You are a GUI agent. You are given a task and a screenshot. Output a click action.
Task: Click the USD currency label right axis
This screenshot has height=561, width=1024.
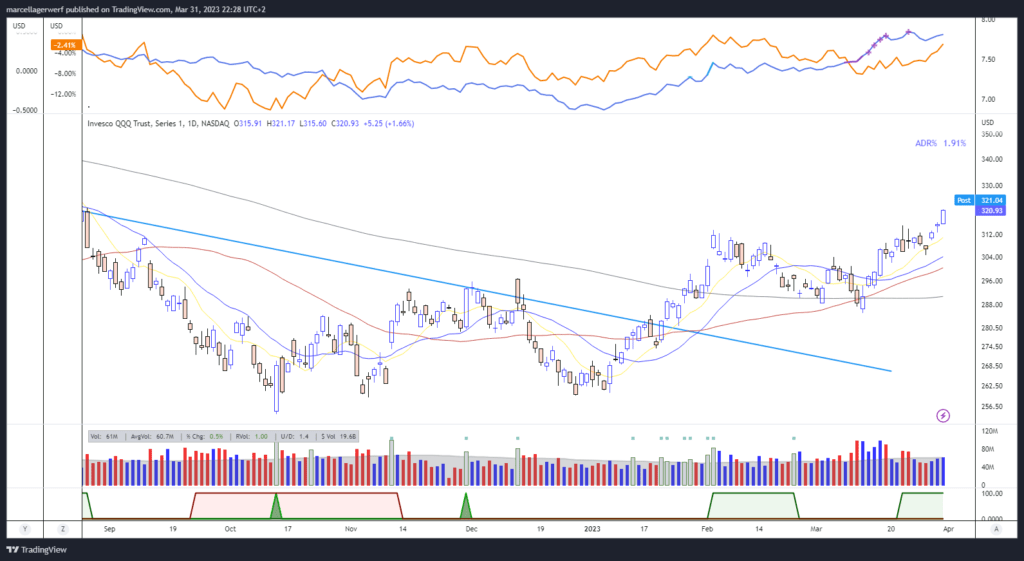(x=987, y=123)
